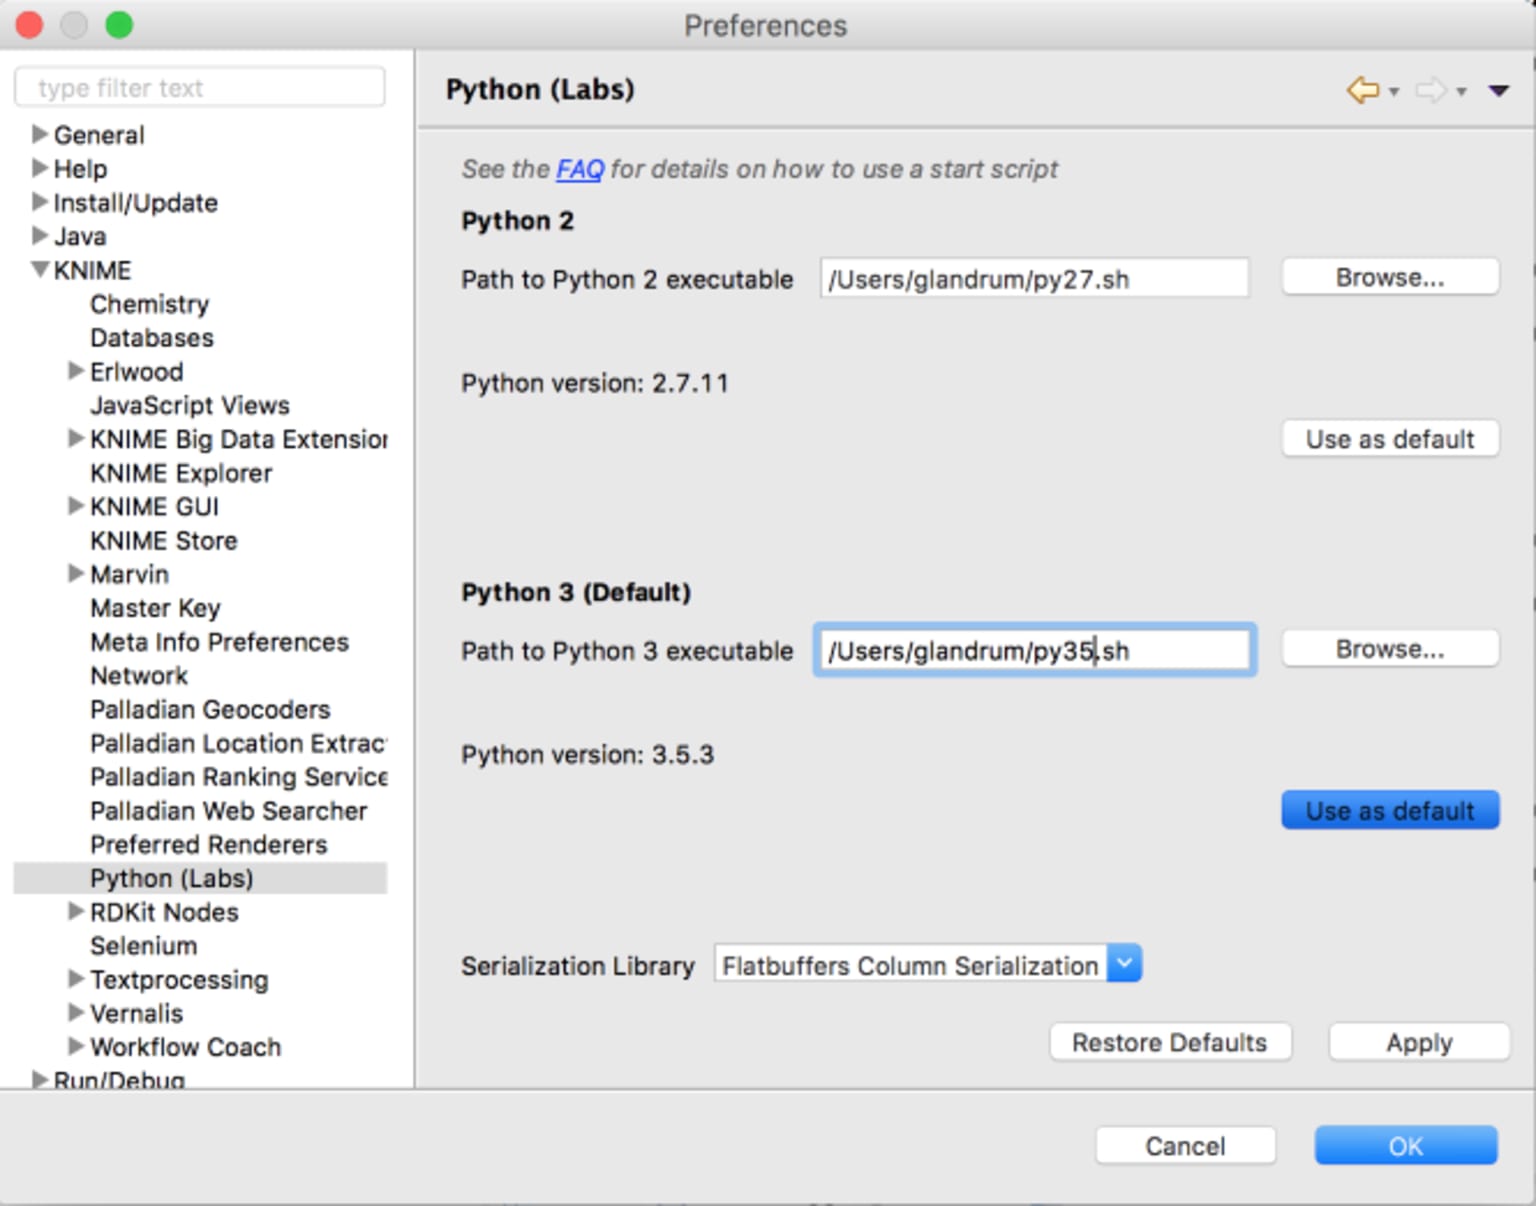Screen dimensions: 1536x1206
Task: Select the Install/Update tree item label
Action: [136, 202]
